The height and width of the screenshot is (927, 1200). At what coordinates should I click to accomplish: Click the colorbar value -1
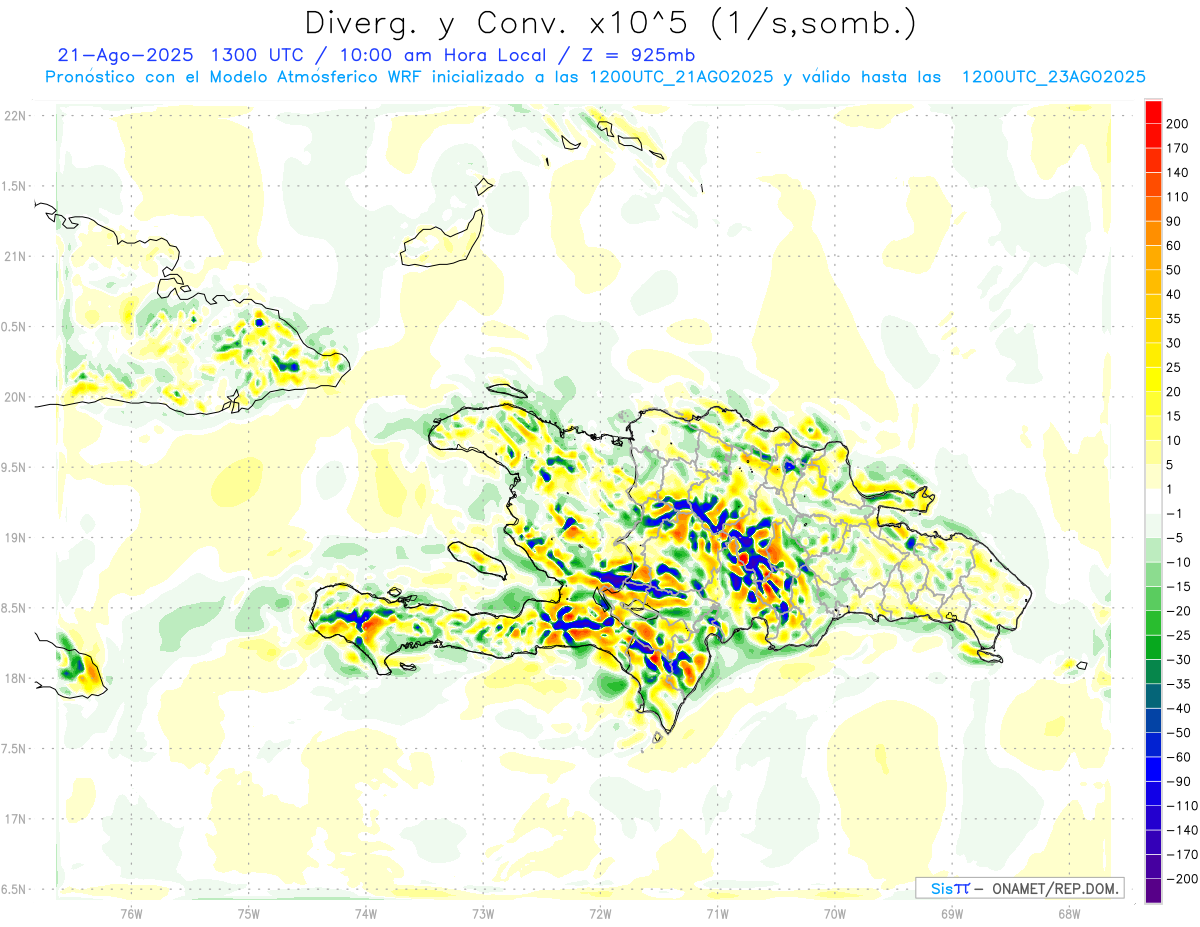(x=1175, y=514)
